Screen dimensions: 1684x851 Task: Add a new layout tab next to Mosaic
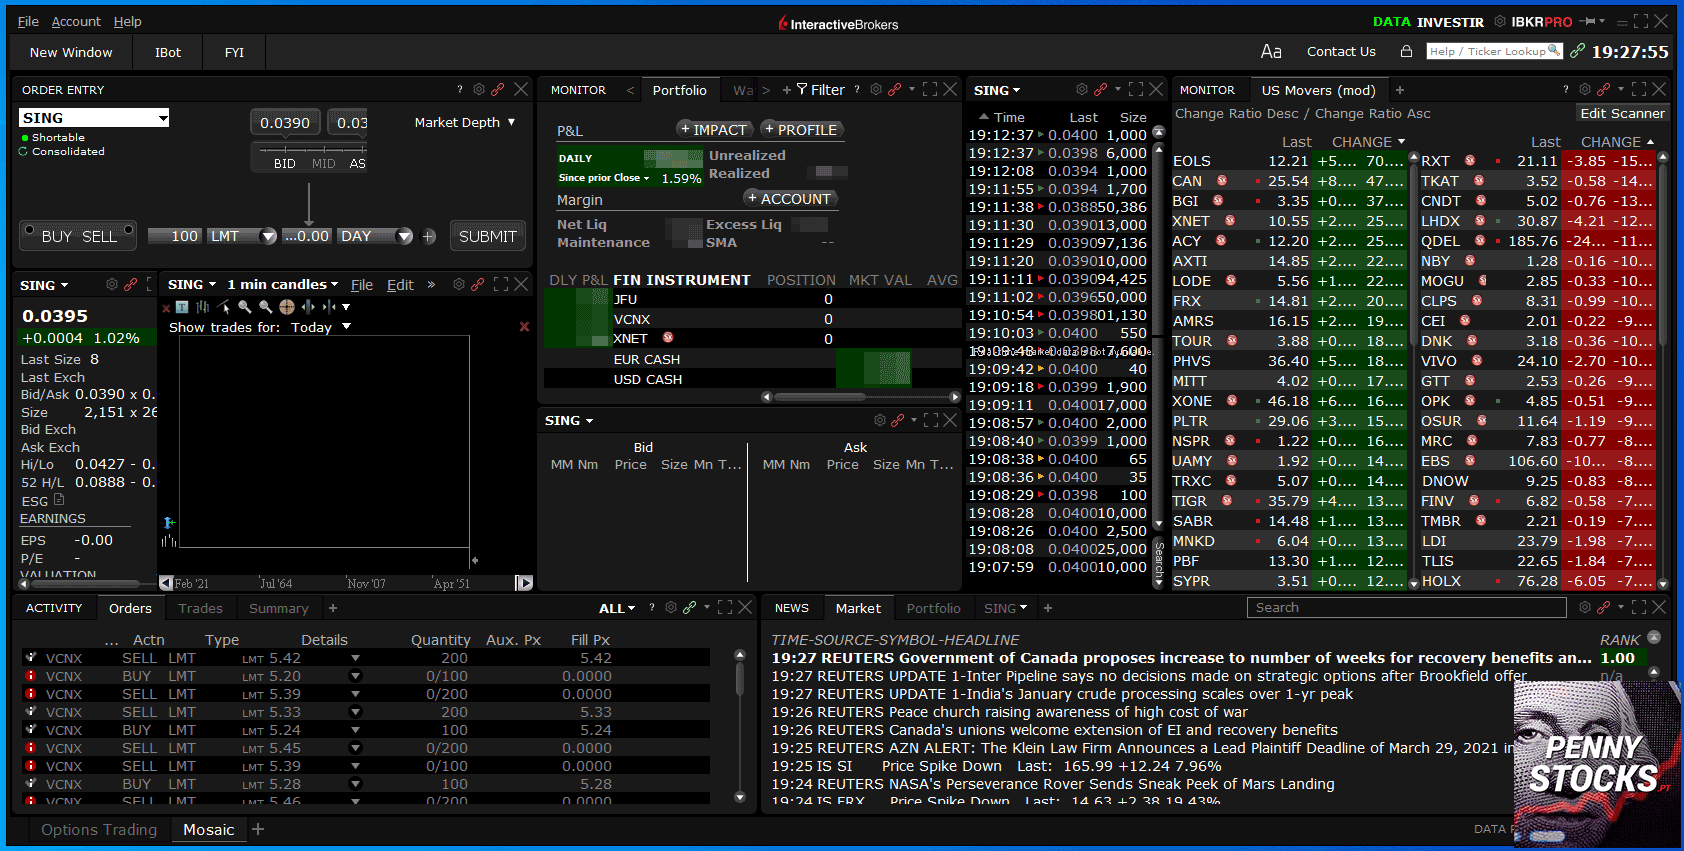tap(258, 829)
